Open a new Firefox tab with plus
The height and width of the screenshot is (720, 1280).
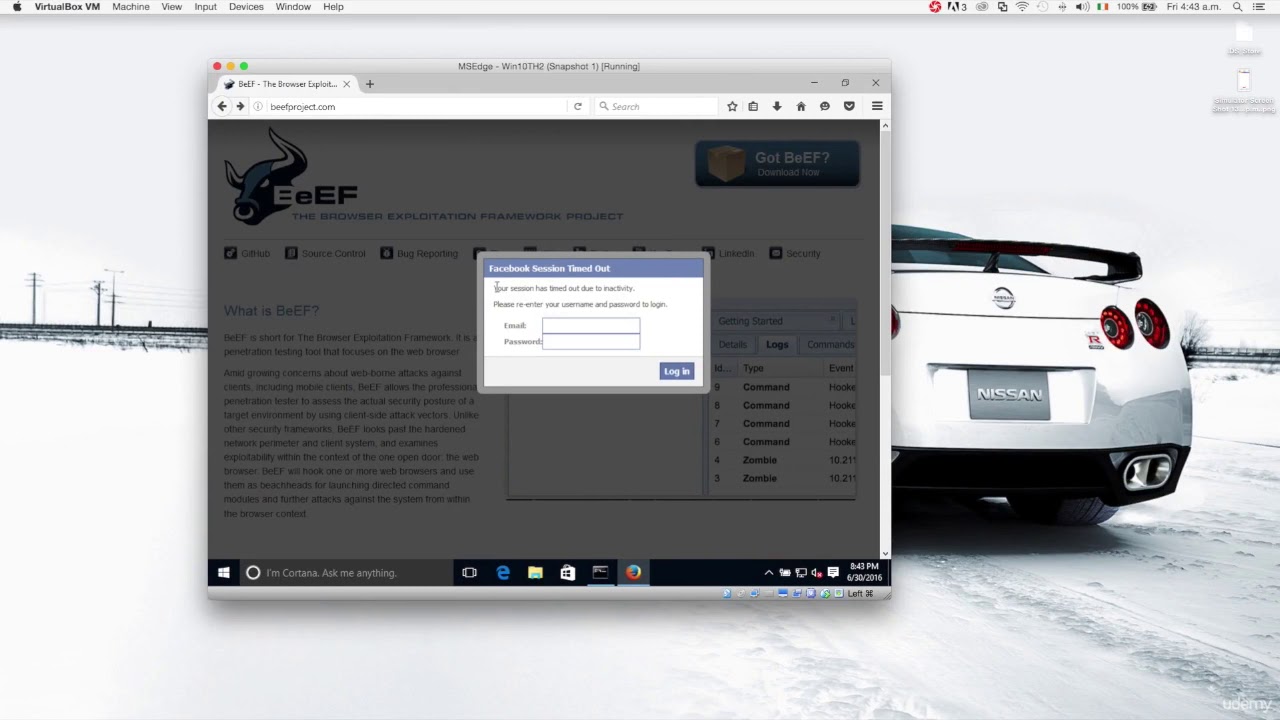[x=370, y=84]
